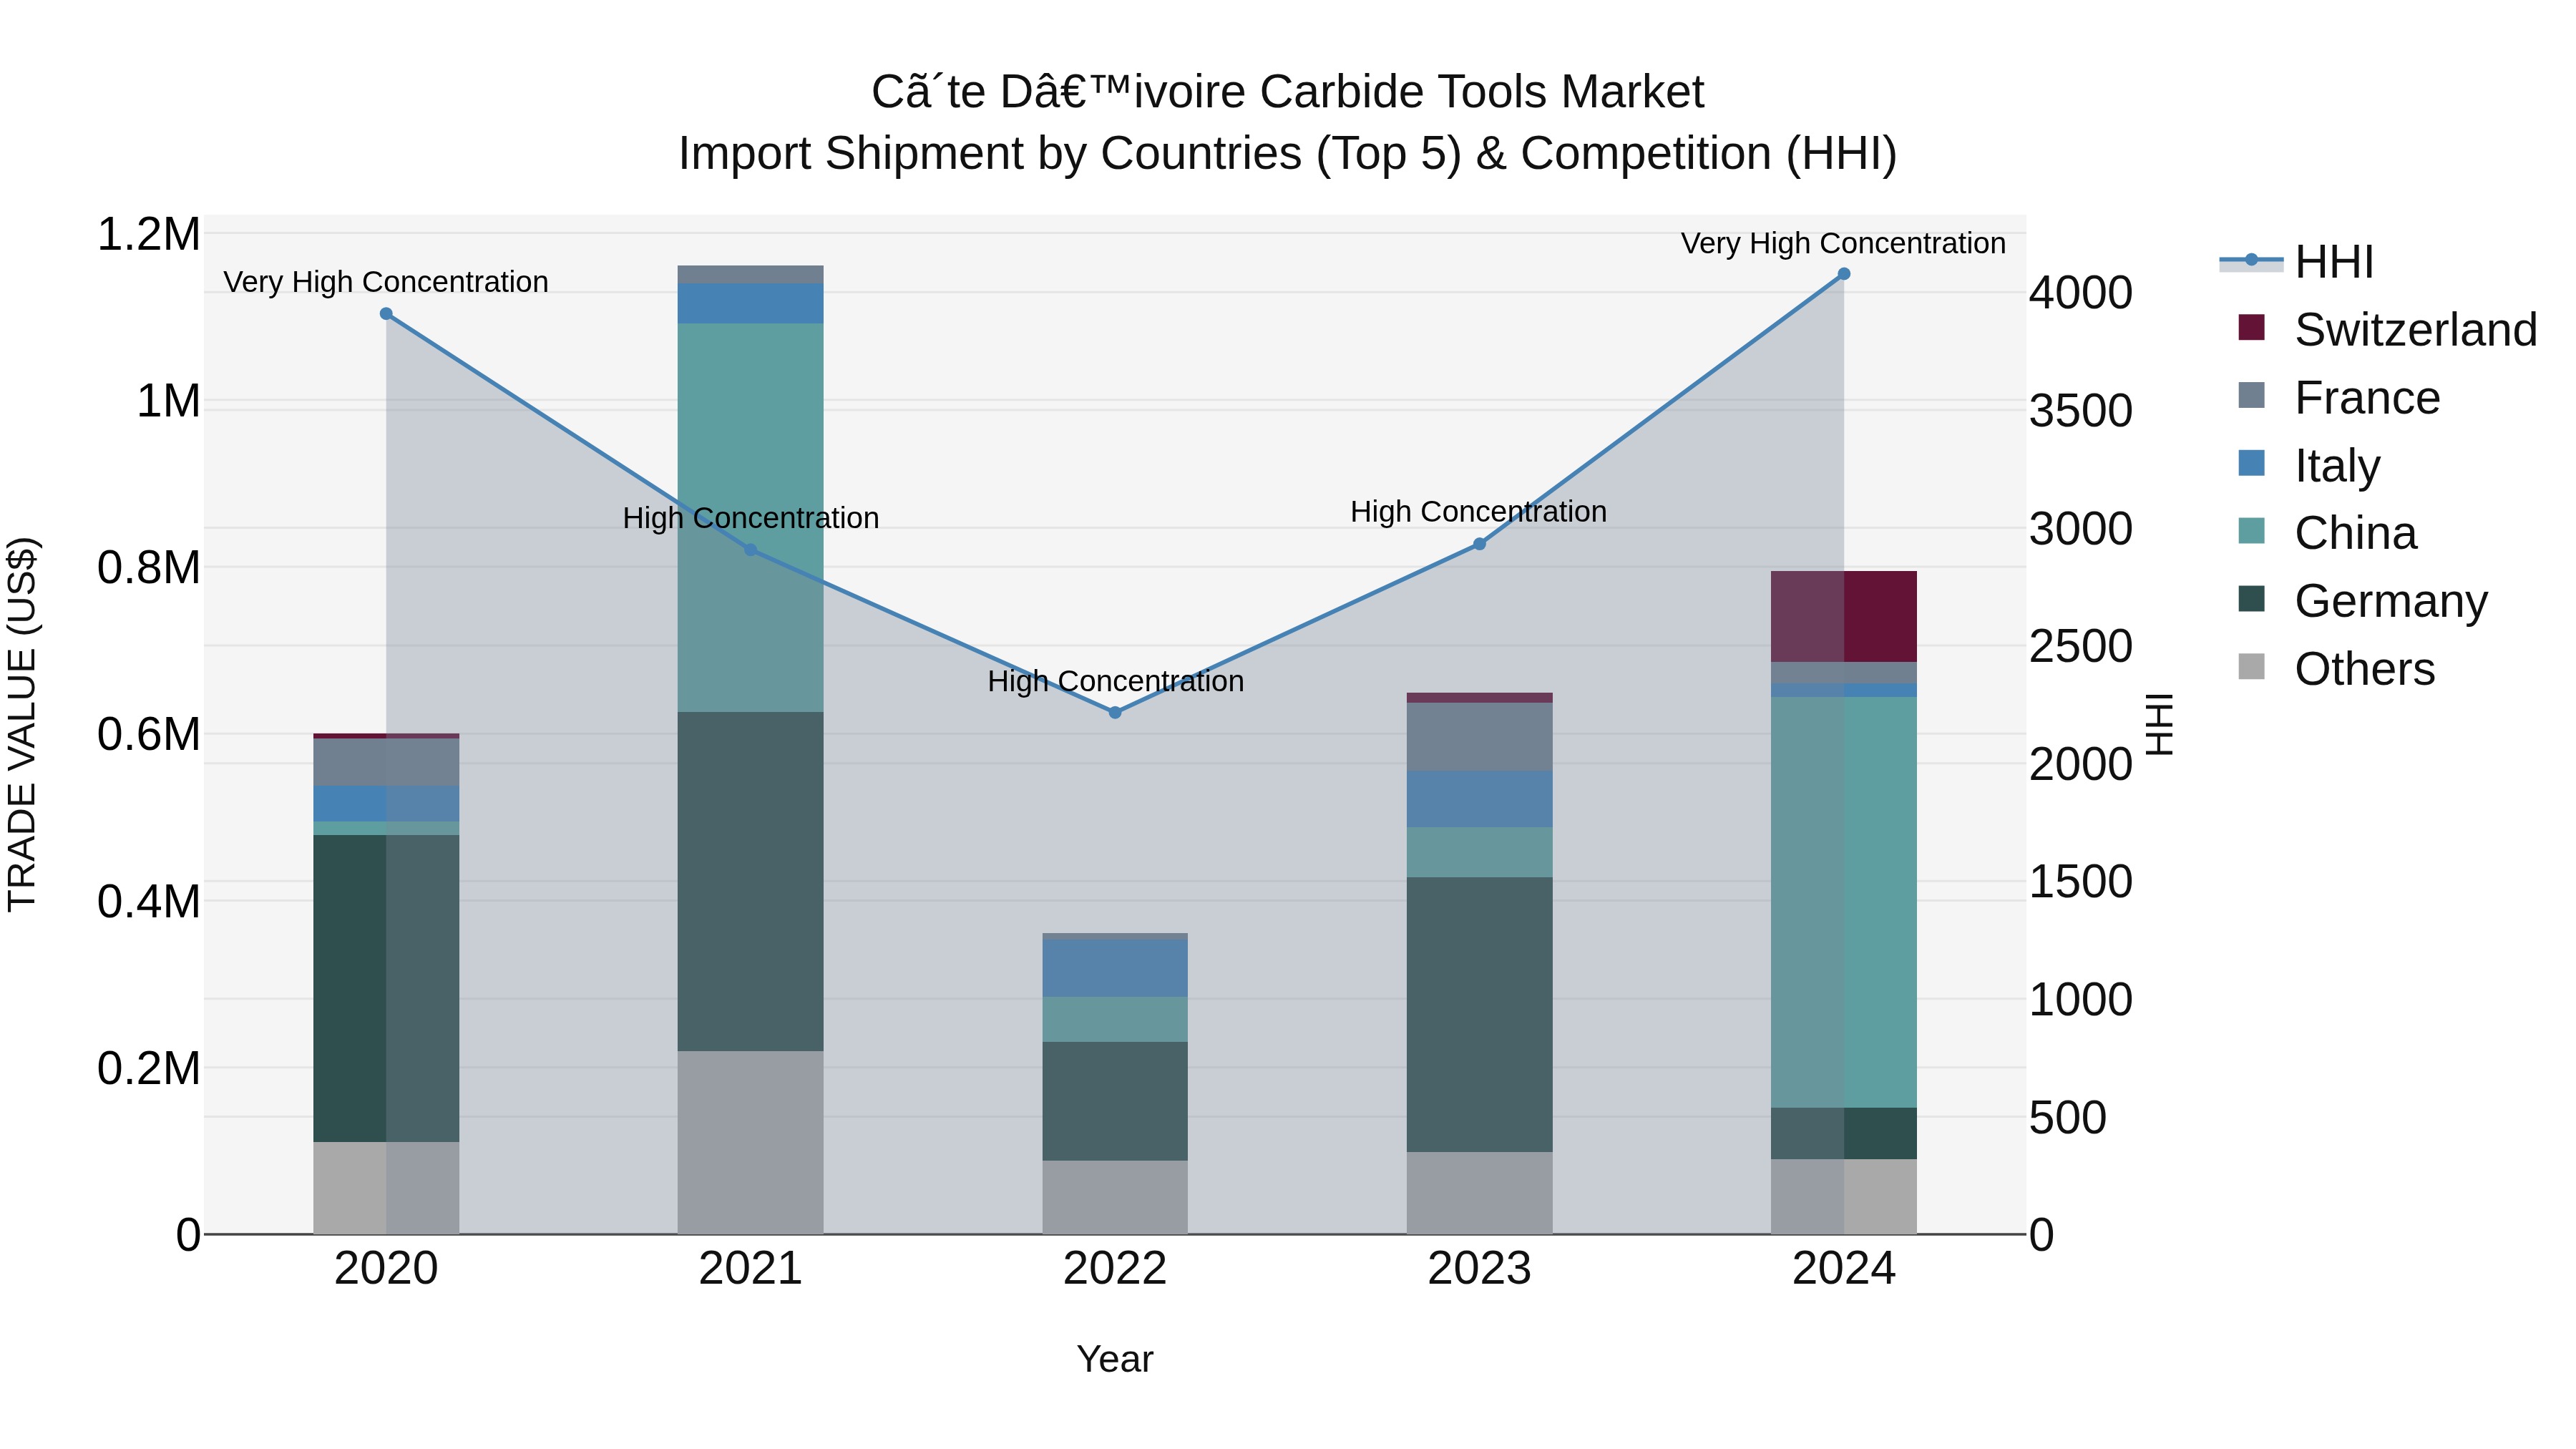Click the 2023 France bar segment
The width and height of the screenshot is (2576, 1449).
(1480, 737)
